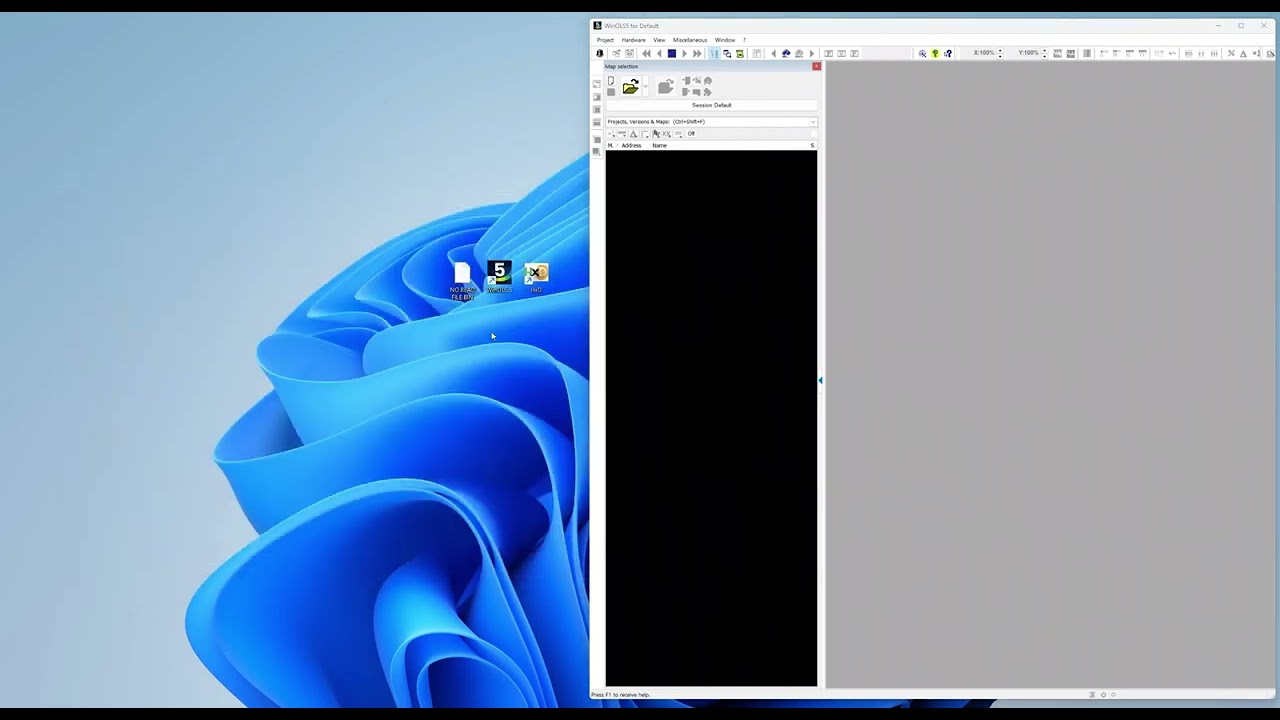The width and height of the screenshot is (1280, 720).
Task: Open the Window menu
Action: 725,40
